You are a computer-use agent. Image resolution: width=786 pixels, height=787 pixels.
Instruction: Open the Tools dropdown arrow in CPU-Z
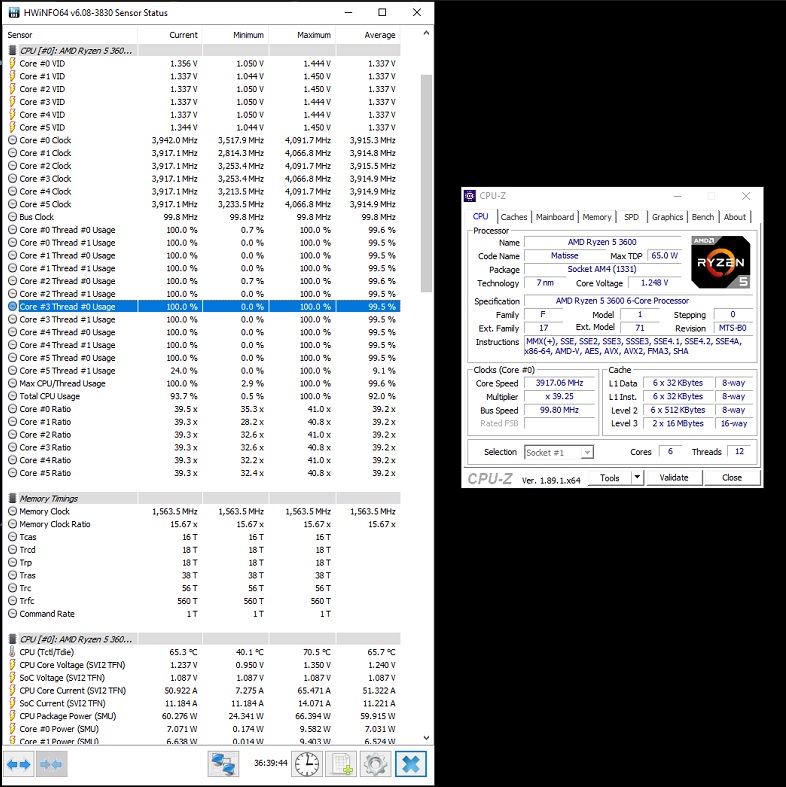click(637, 477)
